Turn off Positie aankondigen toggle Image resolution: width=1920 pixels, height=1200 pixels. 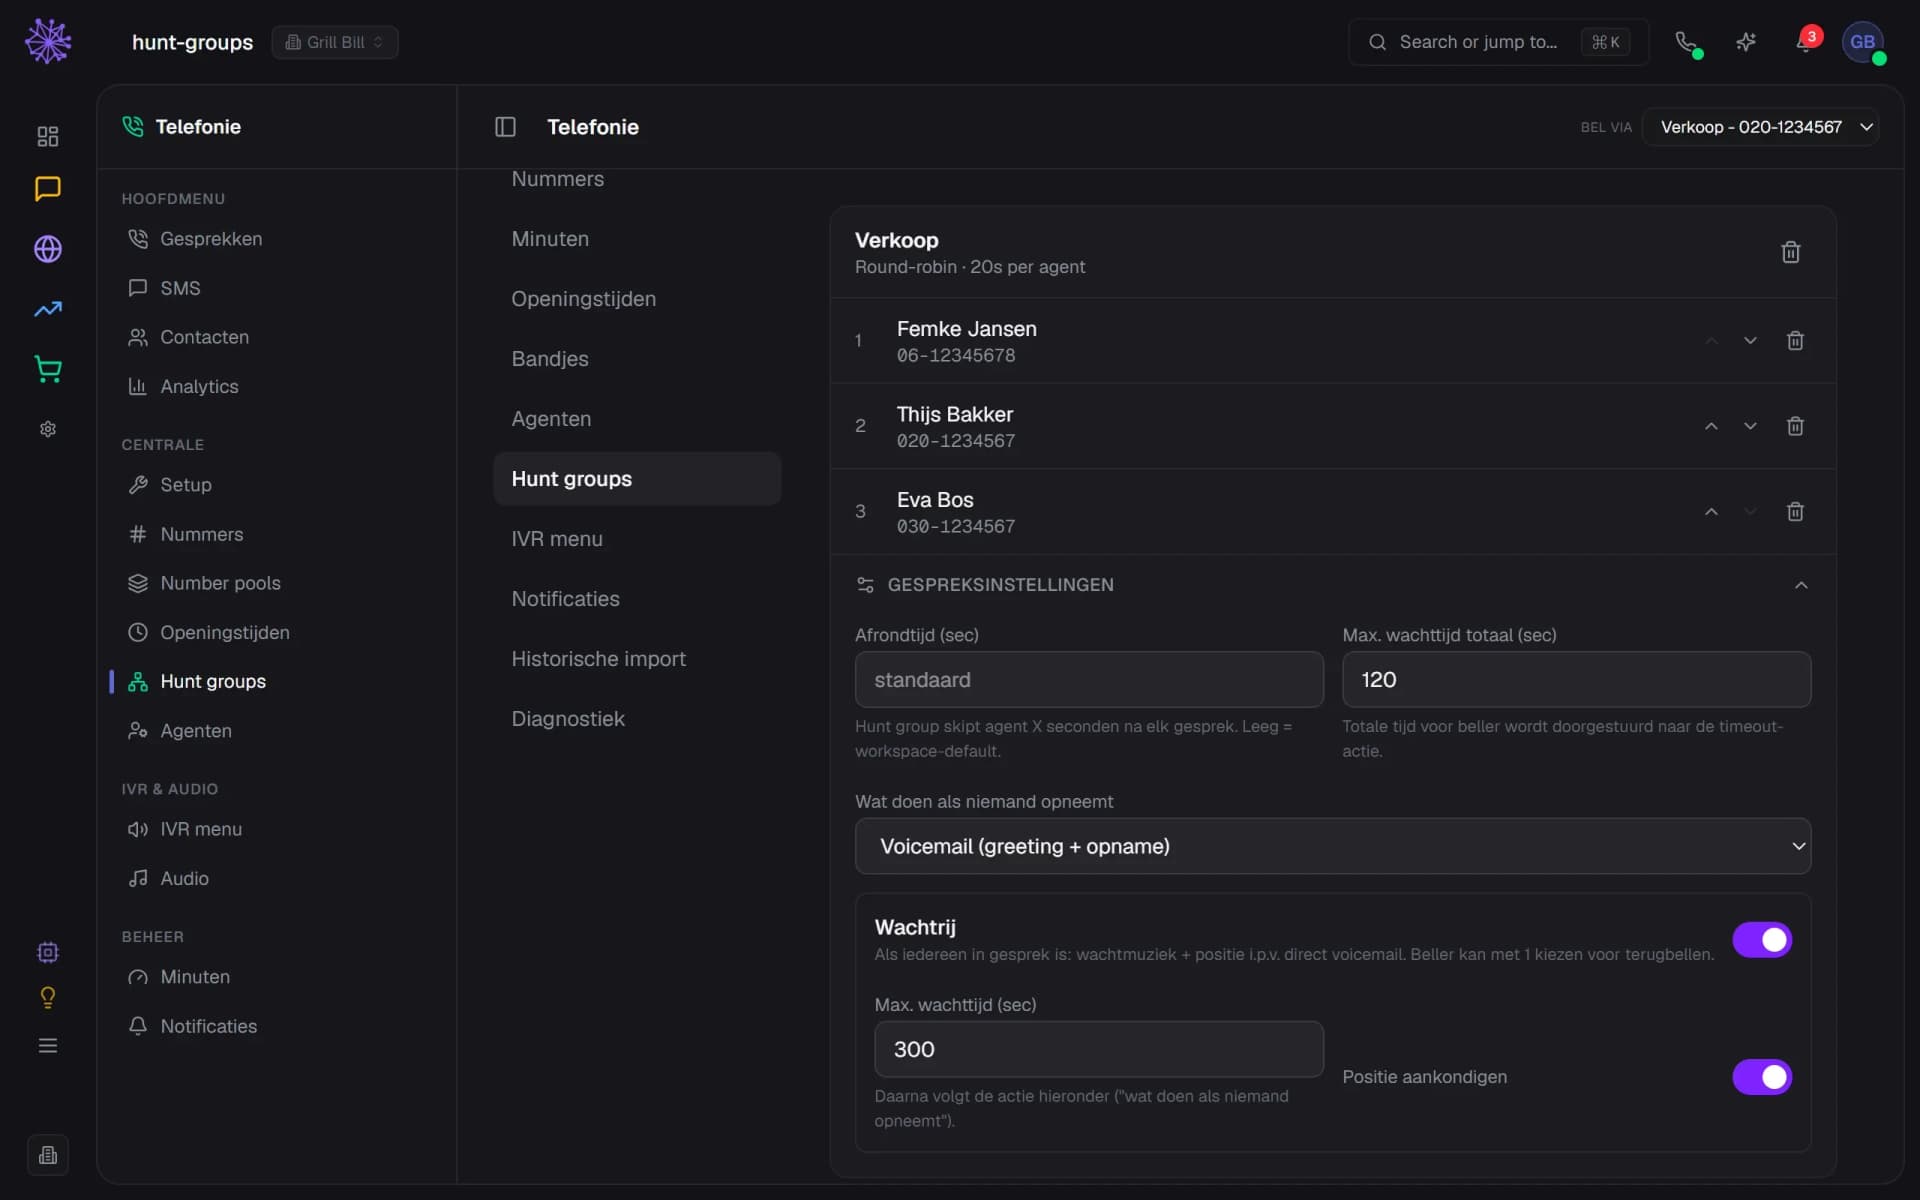1762,1077
